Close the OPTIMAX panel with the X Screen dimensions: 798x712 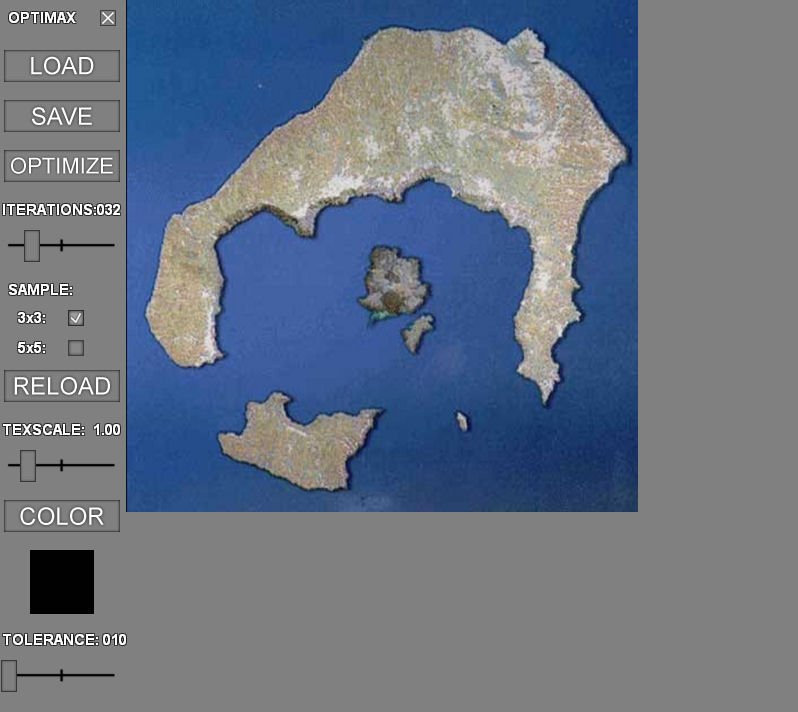tap(108, 18)
